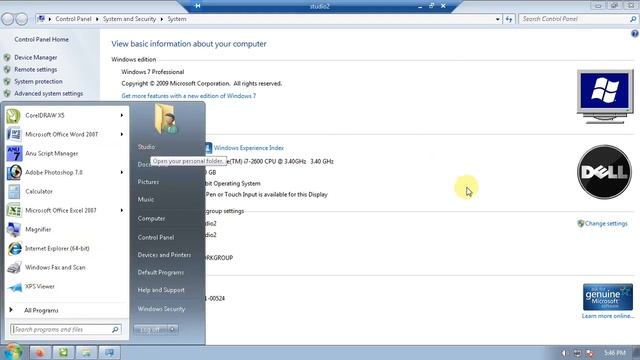Click Change settings link
This screenshot has height=360, width=640.
[x=606, y=223]
